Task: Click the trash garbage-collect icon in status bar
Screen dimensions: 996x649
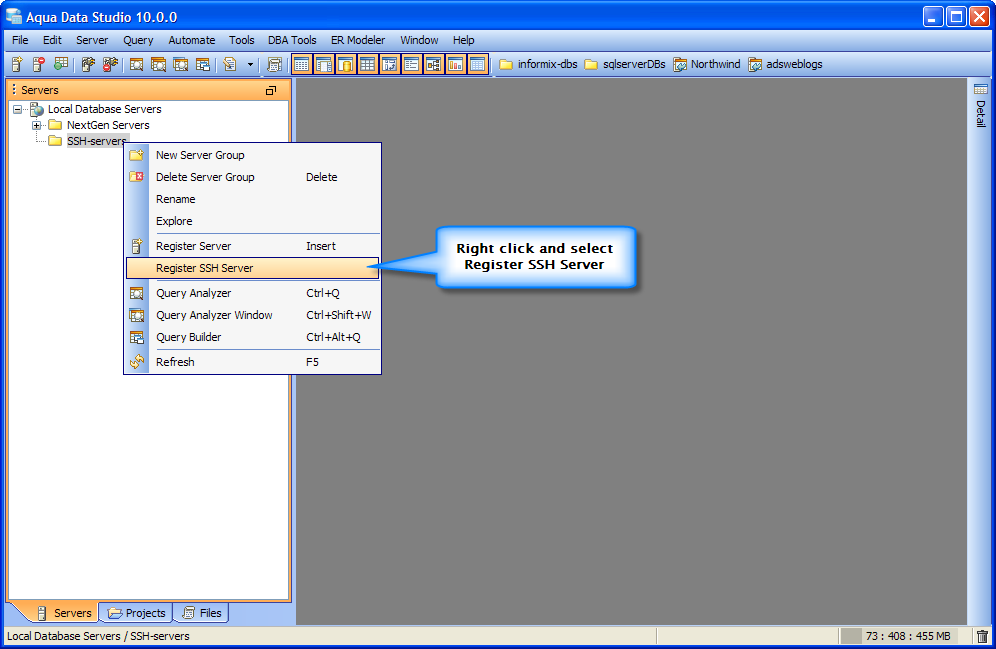Action: [x=982, y=636]
